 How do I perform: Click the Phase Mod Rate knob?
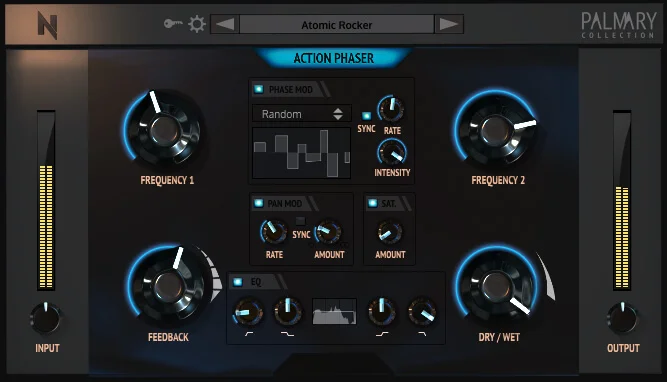pyautogui.click(x=391, y=109)
